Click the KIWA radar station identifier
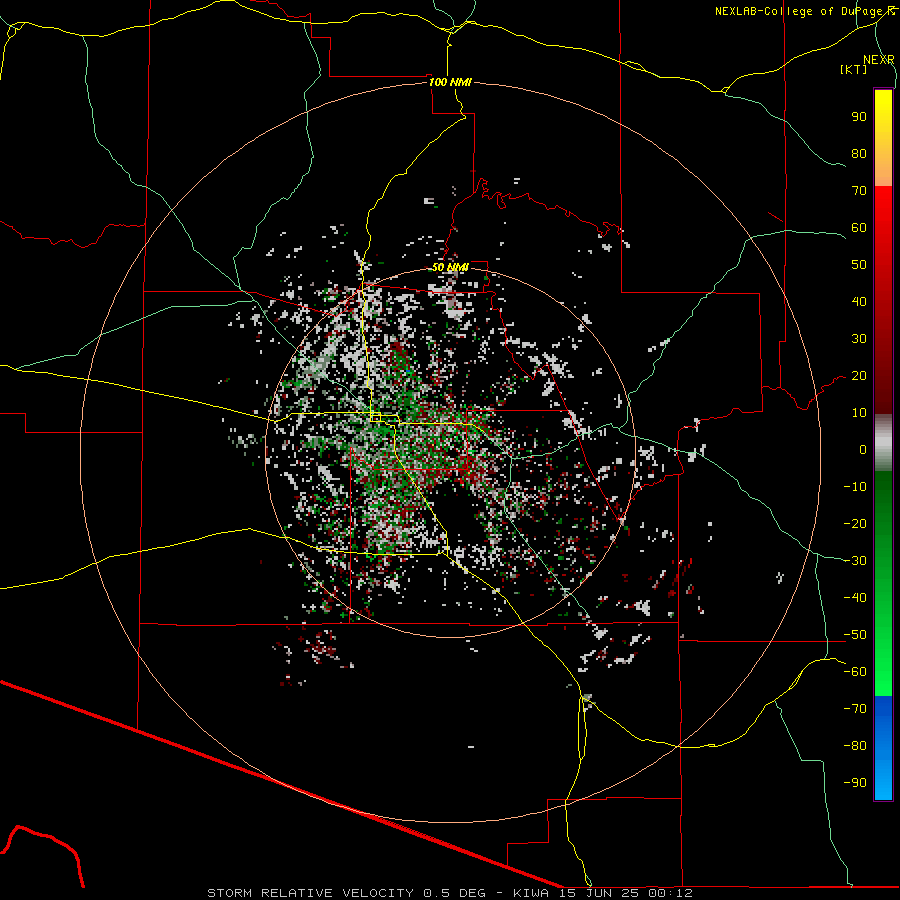 [x=531, y=893]
